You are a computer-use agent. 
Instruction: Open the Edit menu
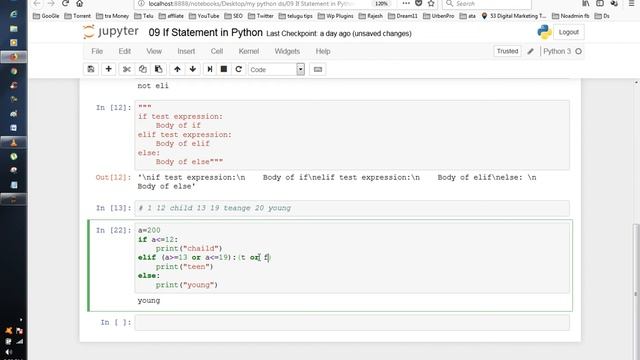tap(124, 51)
